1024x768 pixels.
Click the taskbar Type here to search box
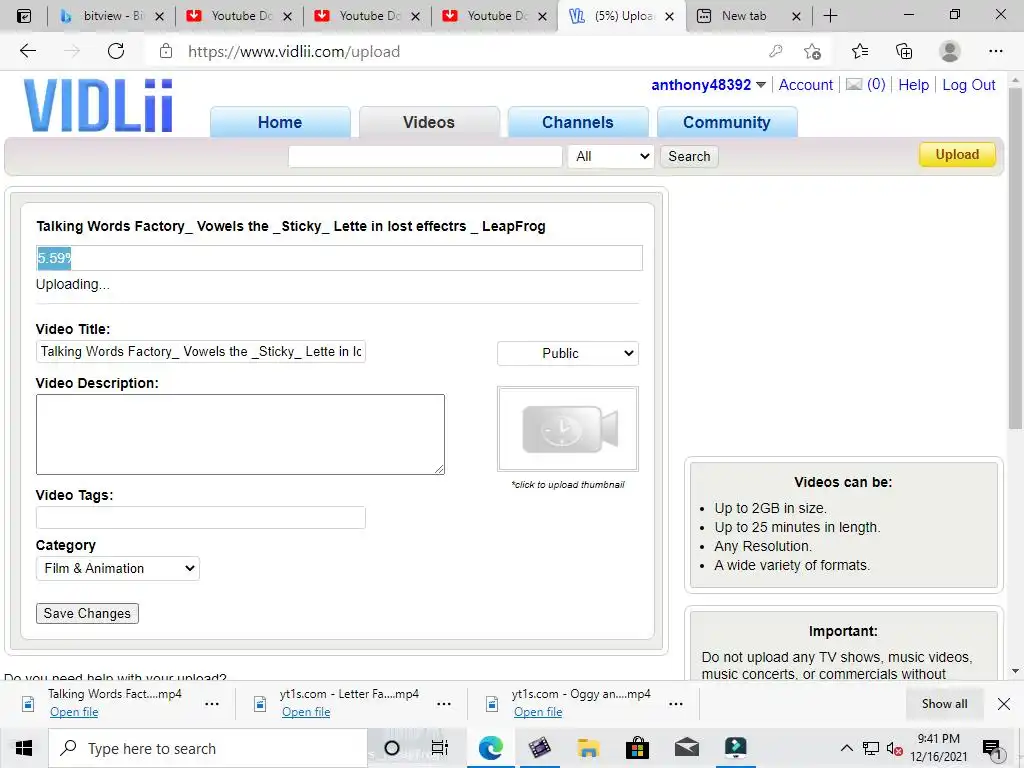pyautogui.click(x=208, y=748)
